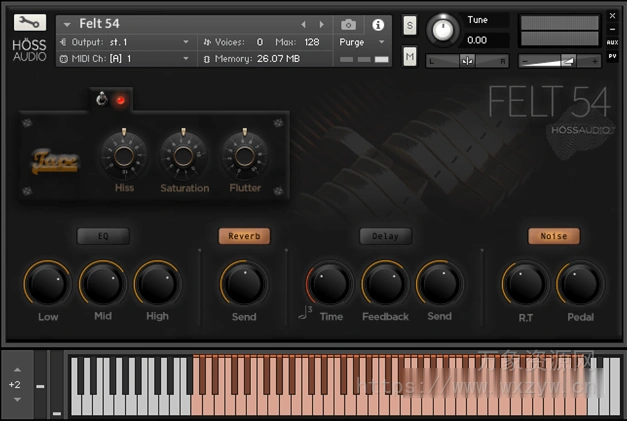The height and width of the screenshot is (421, 627).
Task: Click the EQ Low knob
Action: click(x=48, y=283)
